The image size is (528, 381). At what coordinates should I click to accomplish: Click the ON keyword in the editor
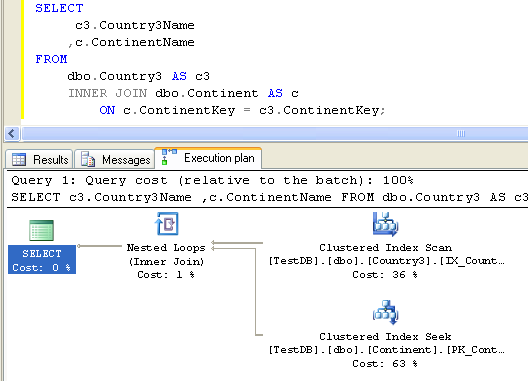click(x=107, y=110)
